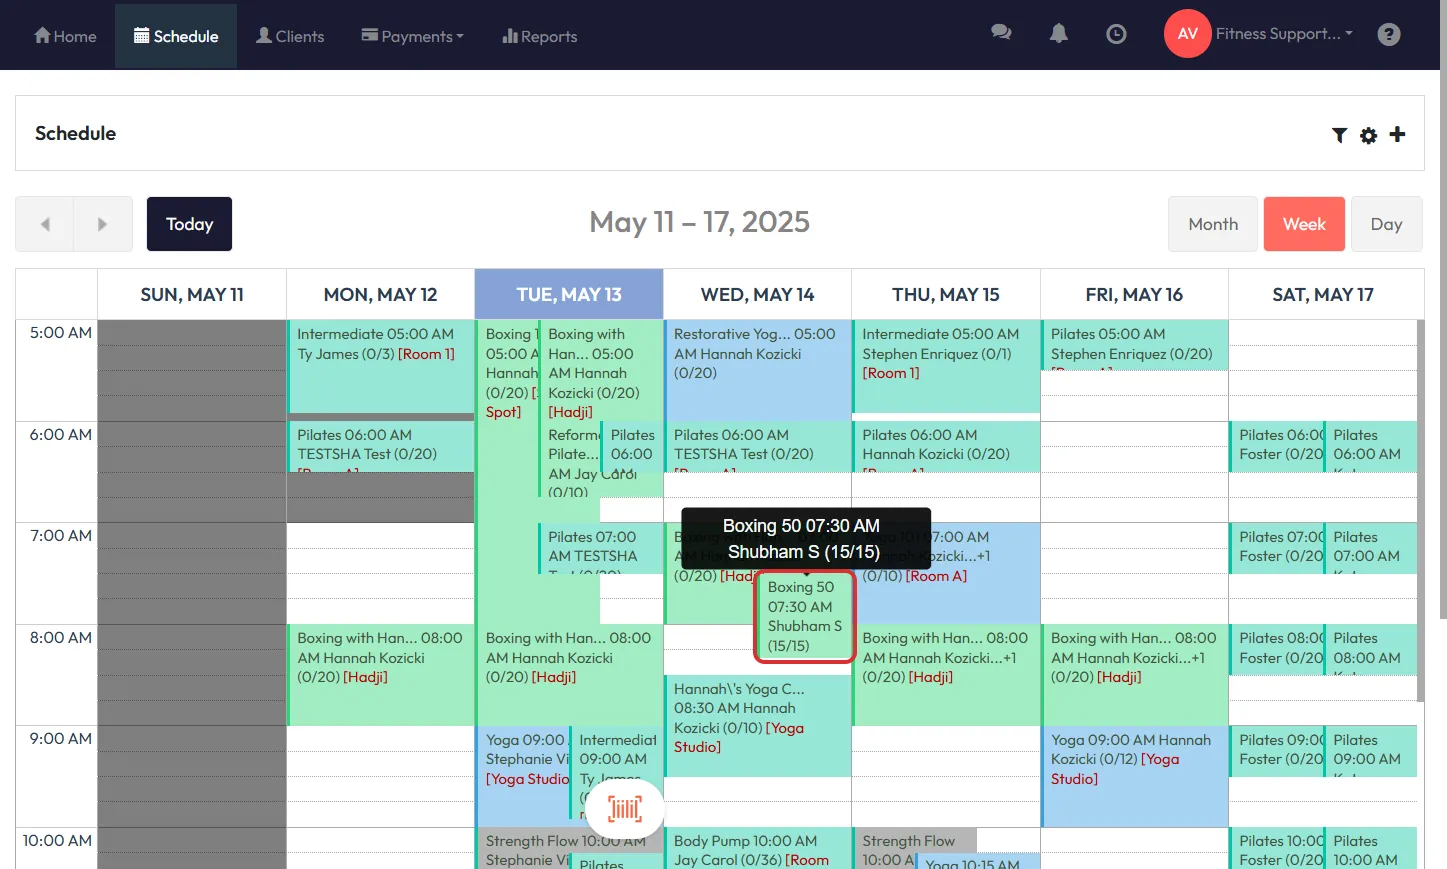This screenshot has width=1447, height=869.
Task: Go to the Home page
Action: [65, 36]
